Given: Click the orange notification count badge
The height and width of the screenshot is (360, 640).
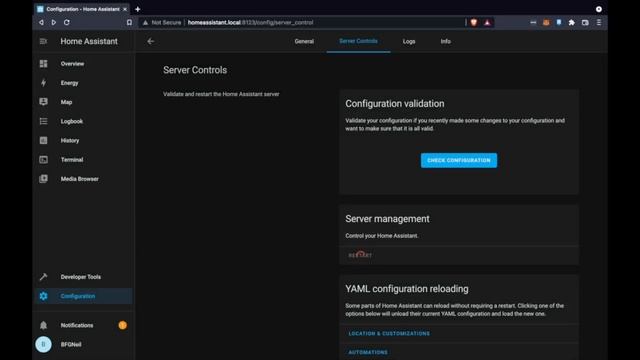Looking at the screenshot, I should [122, 325].
